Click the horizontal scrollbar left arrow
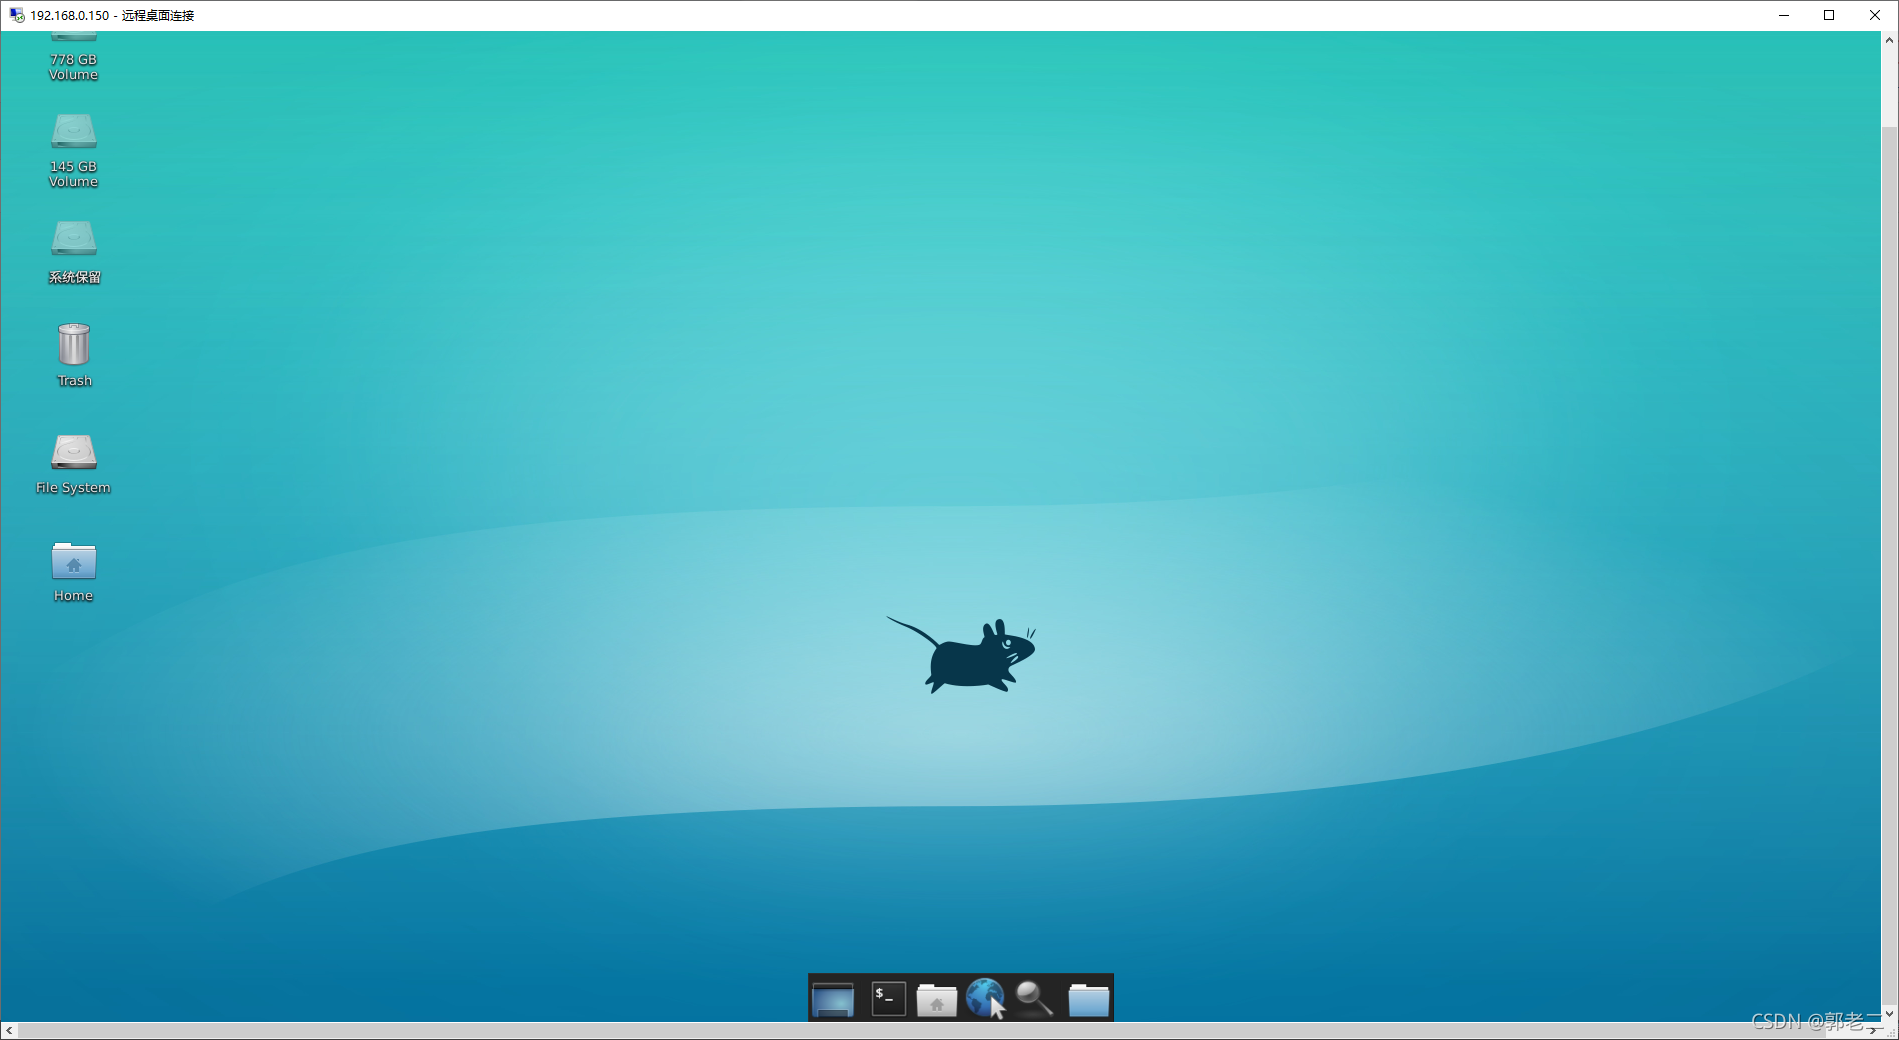1899x1040 pixels. (9, 1030)
